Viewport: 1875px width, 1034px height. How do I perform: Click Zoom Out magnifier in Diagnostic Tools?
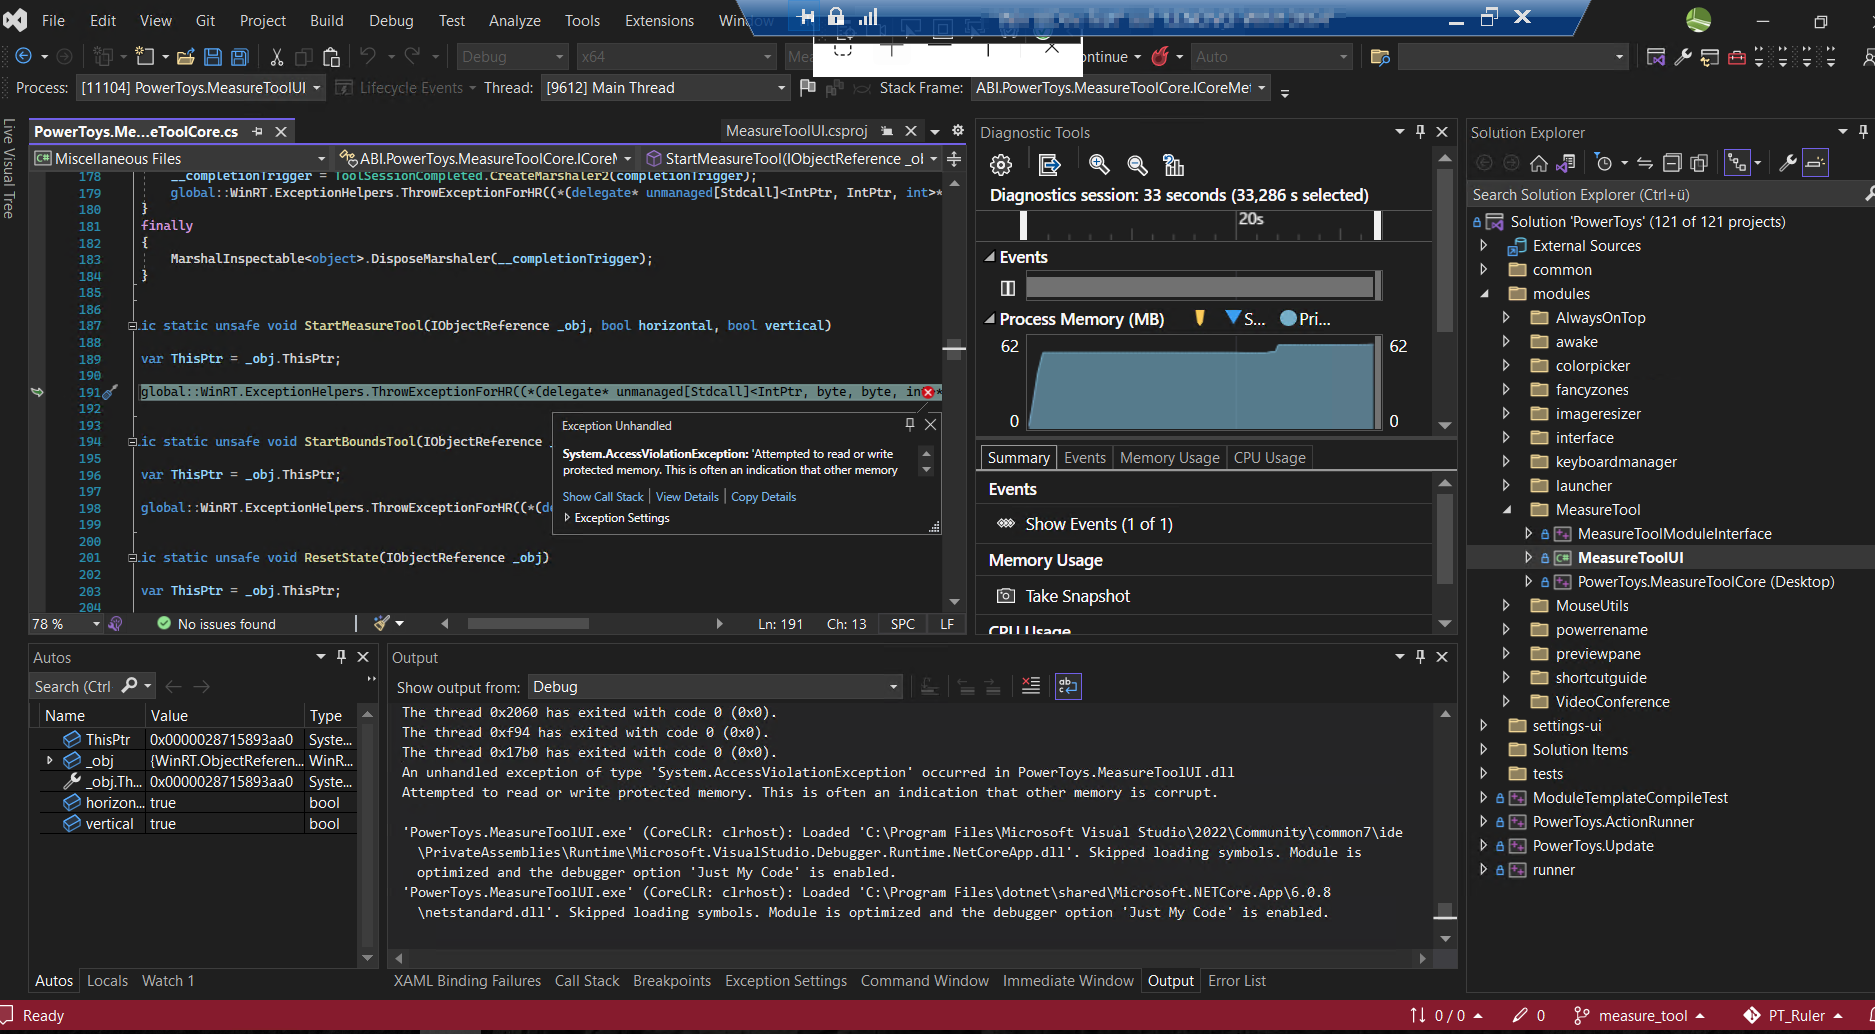pos(1137,165)
